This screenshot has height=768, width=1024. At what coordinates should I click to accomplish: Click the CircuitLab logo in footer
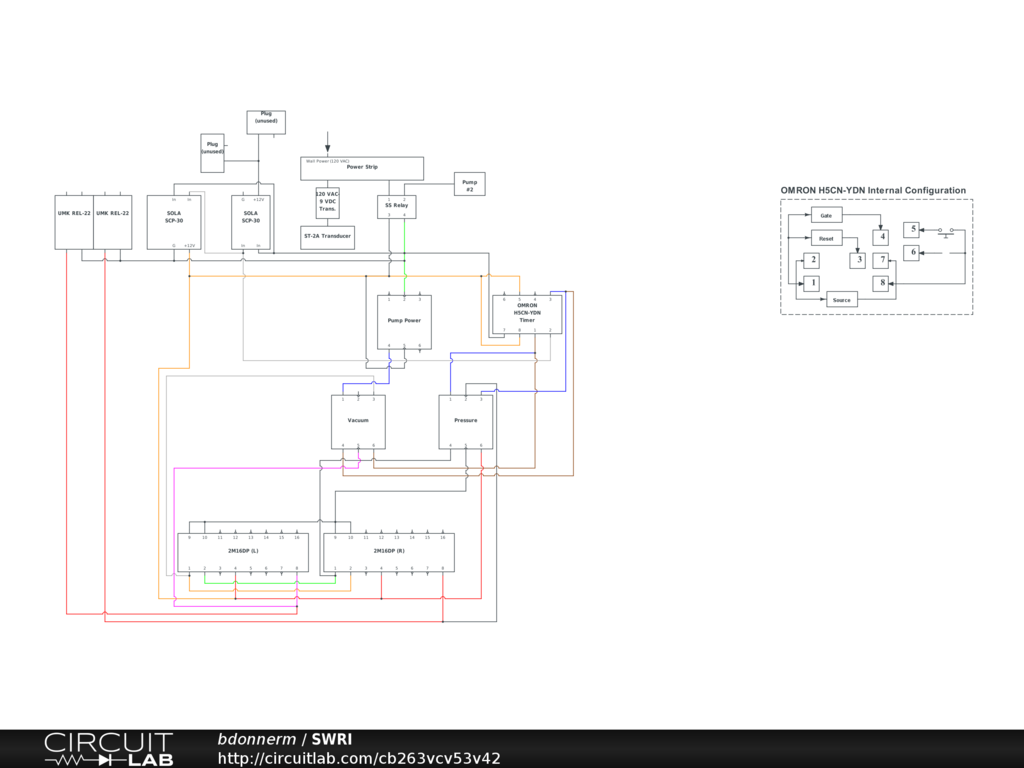point(109,749)
